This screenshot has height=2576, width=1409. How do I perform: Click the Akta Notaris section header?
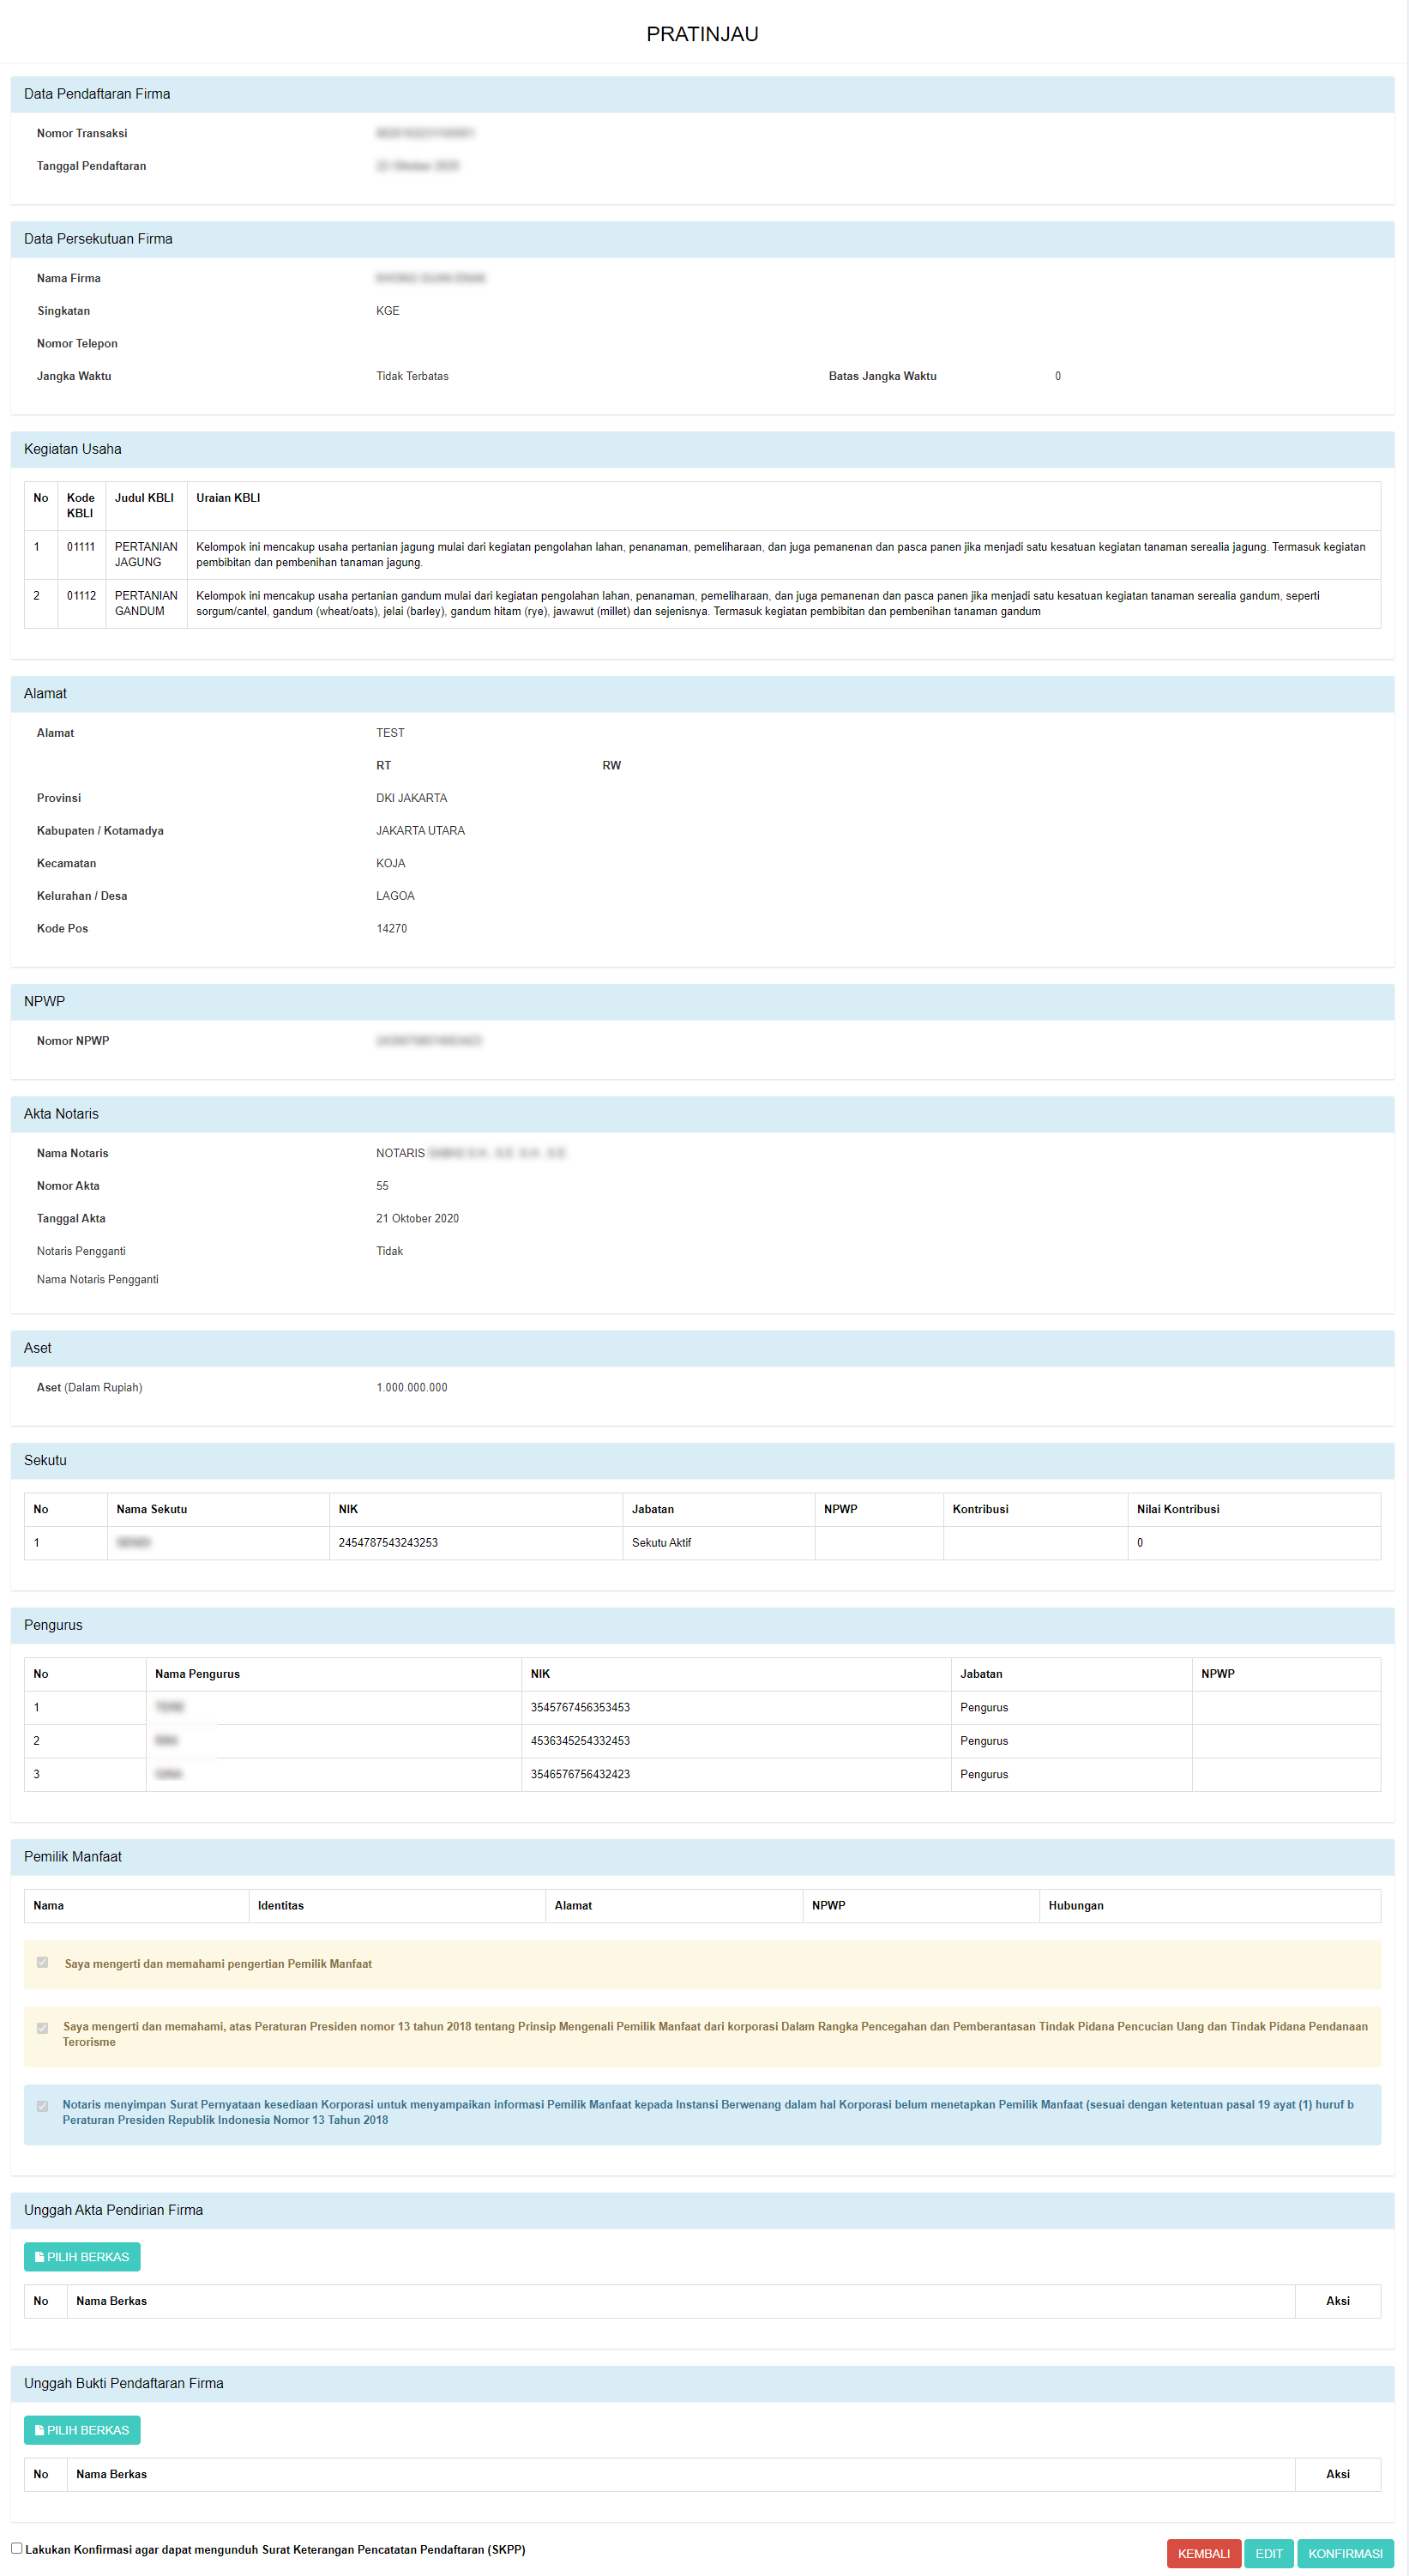point(61,1113)
